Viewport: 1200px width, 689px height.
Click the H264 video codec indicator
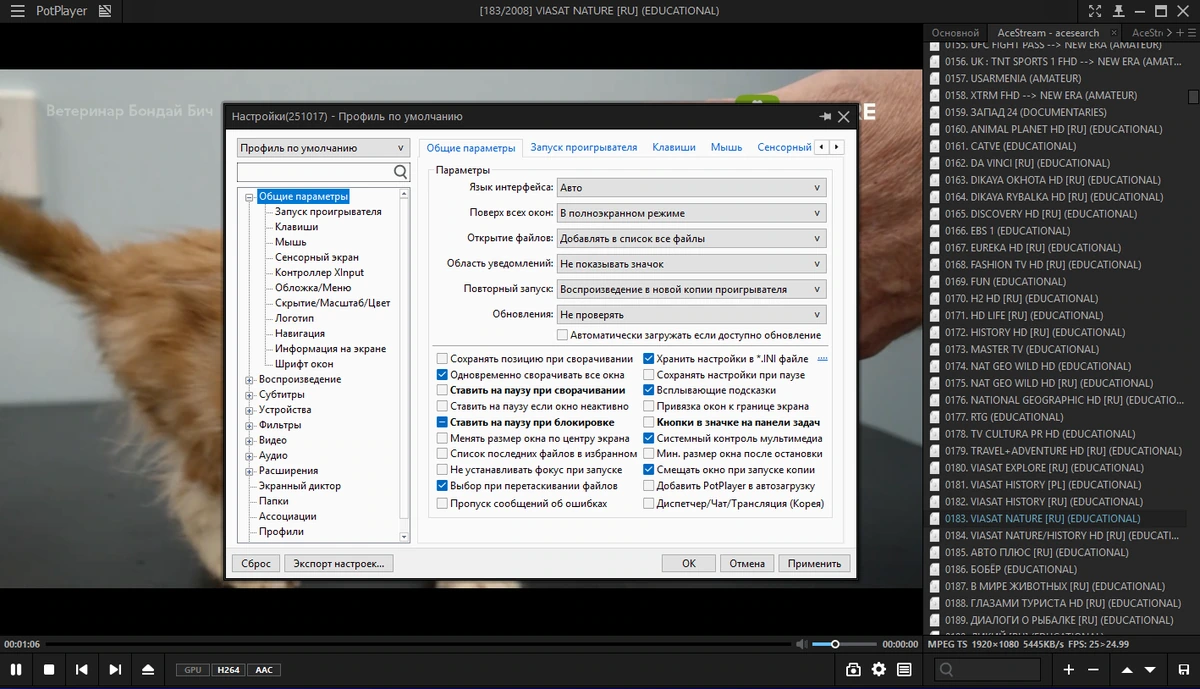click(x=227, y=670)
